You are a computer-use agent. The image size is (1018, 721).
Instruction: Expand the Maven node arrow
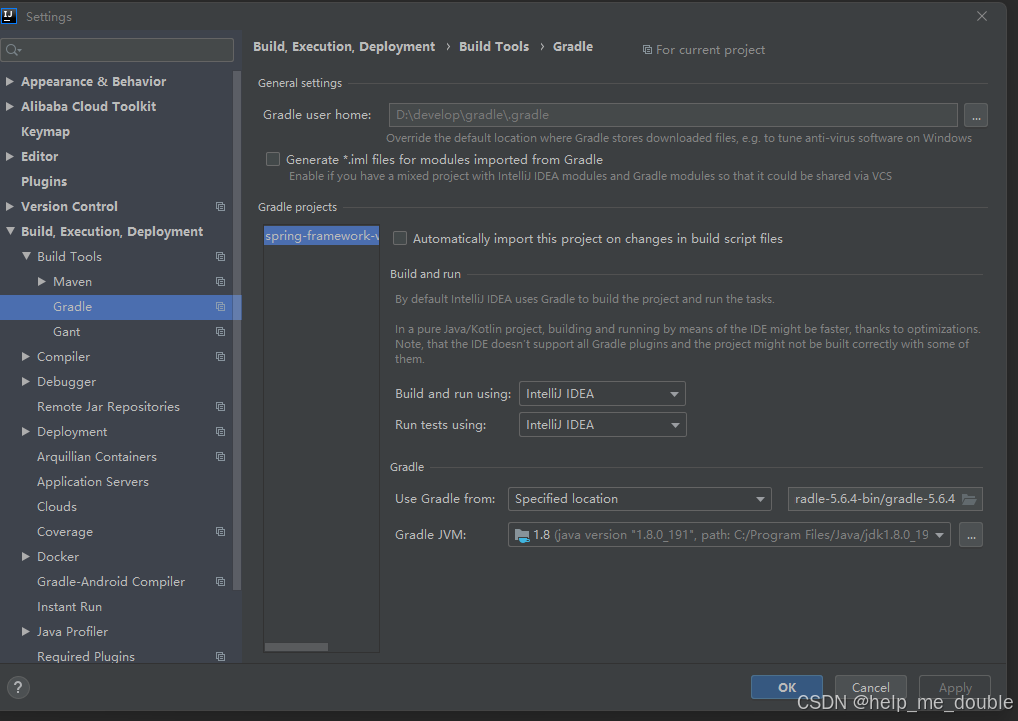pos(42,282)
